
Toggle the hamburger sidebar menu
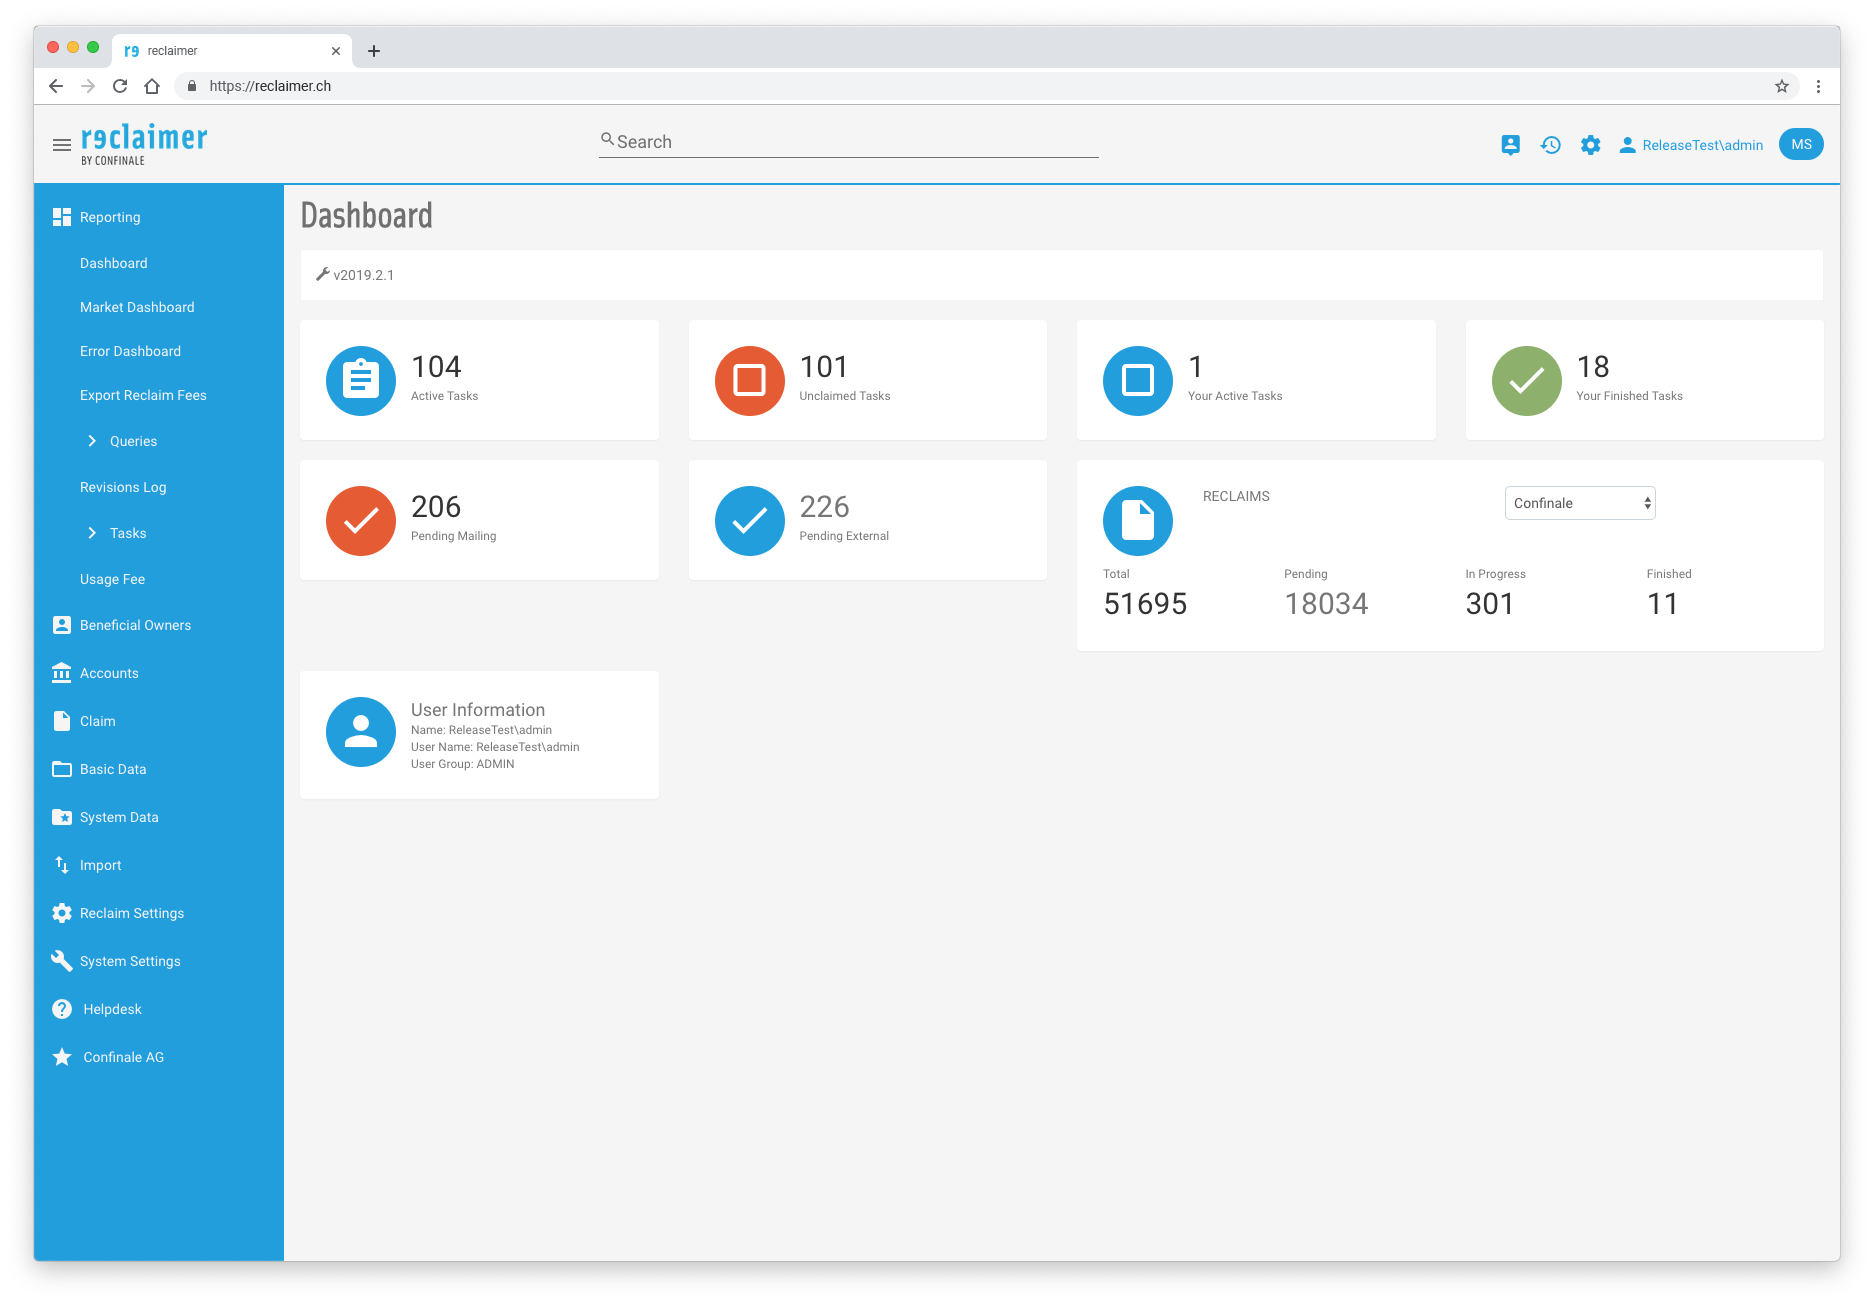[x=61, y=145]
